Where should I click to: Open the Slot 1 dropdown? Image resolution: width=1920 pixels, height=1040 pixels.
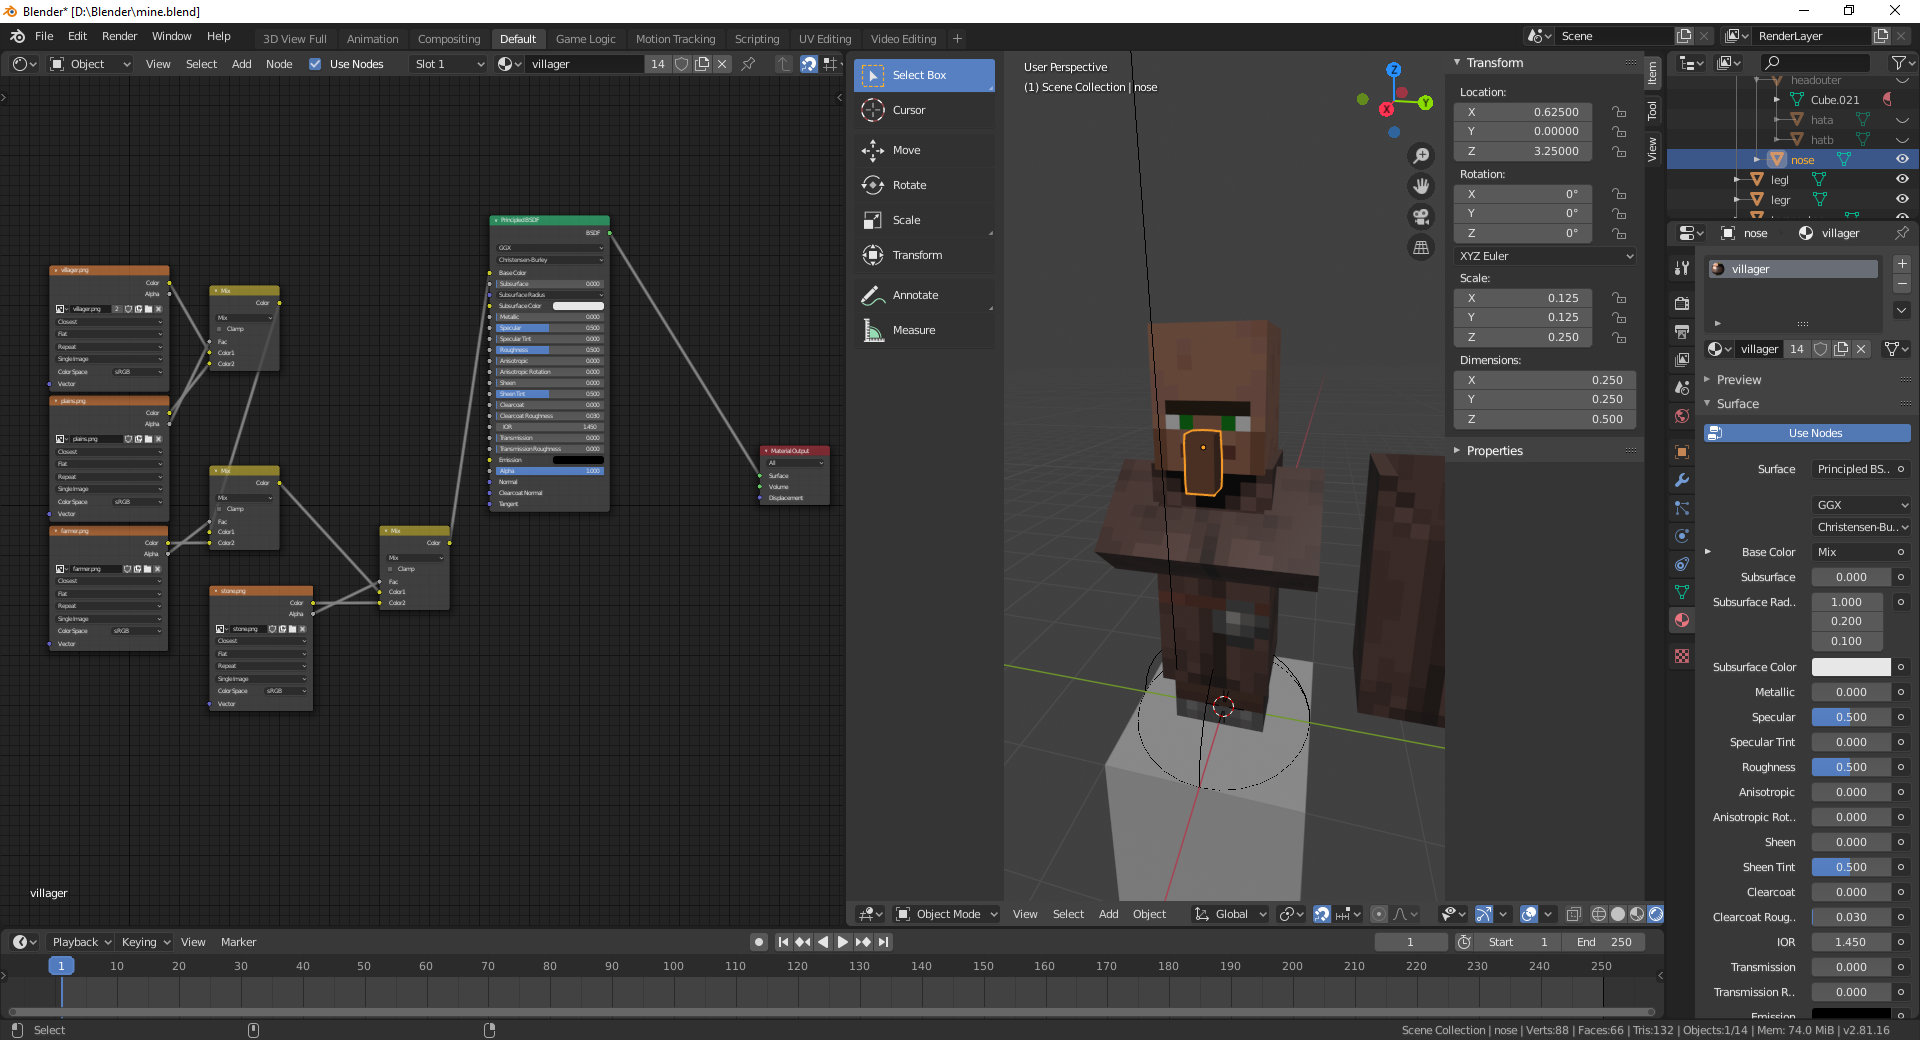coord(449,64)
